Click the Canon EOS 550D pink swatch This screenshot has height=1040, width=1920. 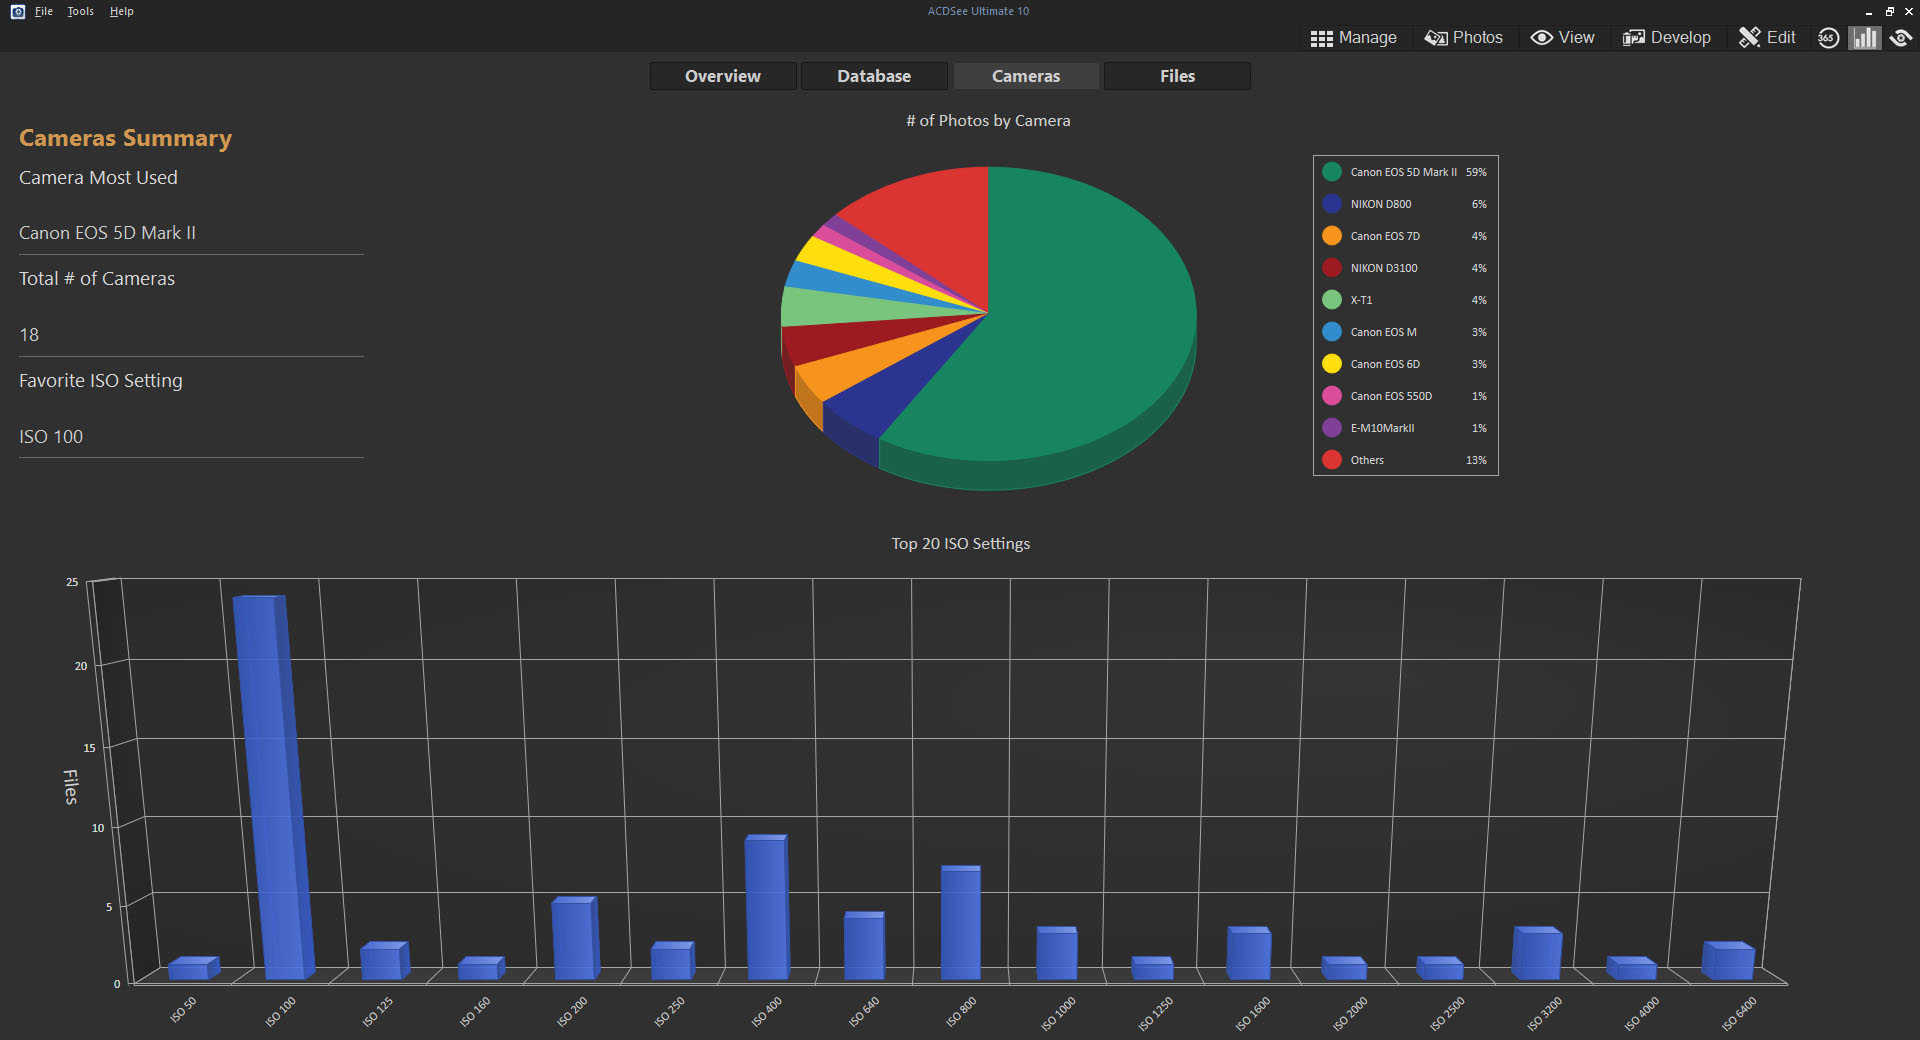coord(1331,396)
